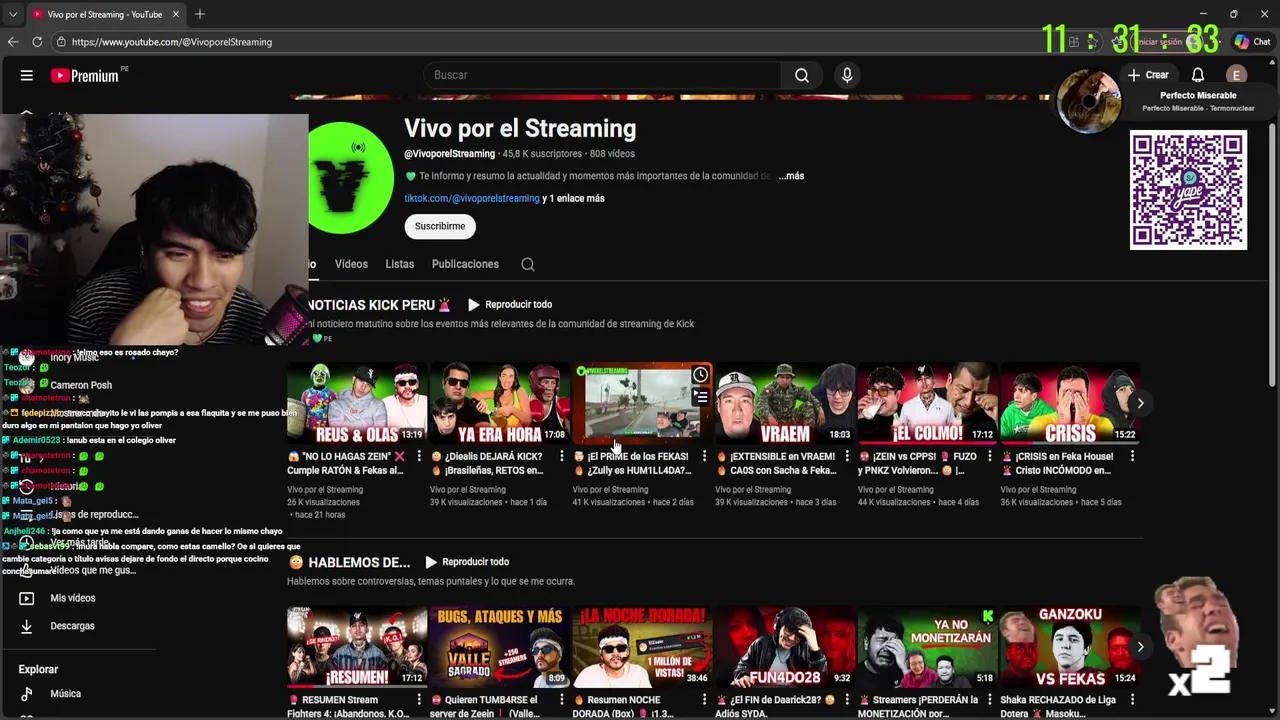
Task: Open the Publicaciones channel tab
Action: pyautogui.click(x=465, y=264)
